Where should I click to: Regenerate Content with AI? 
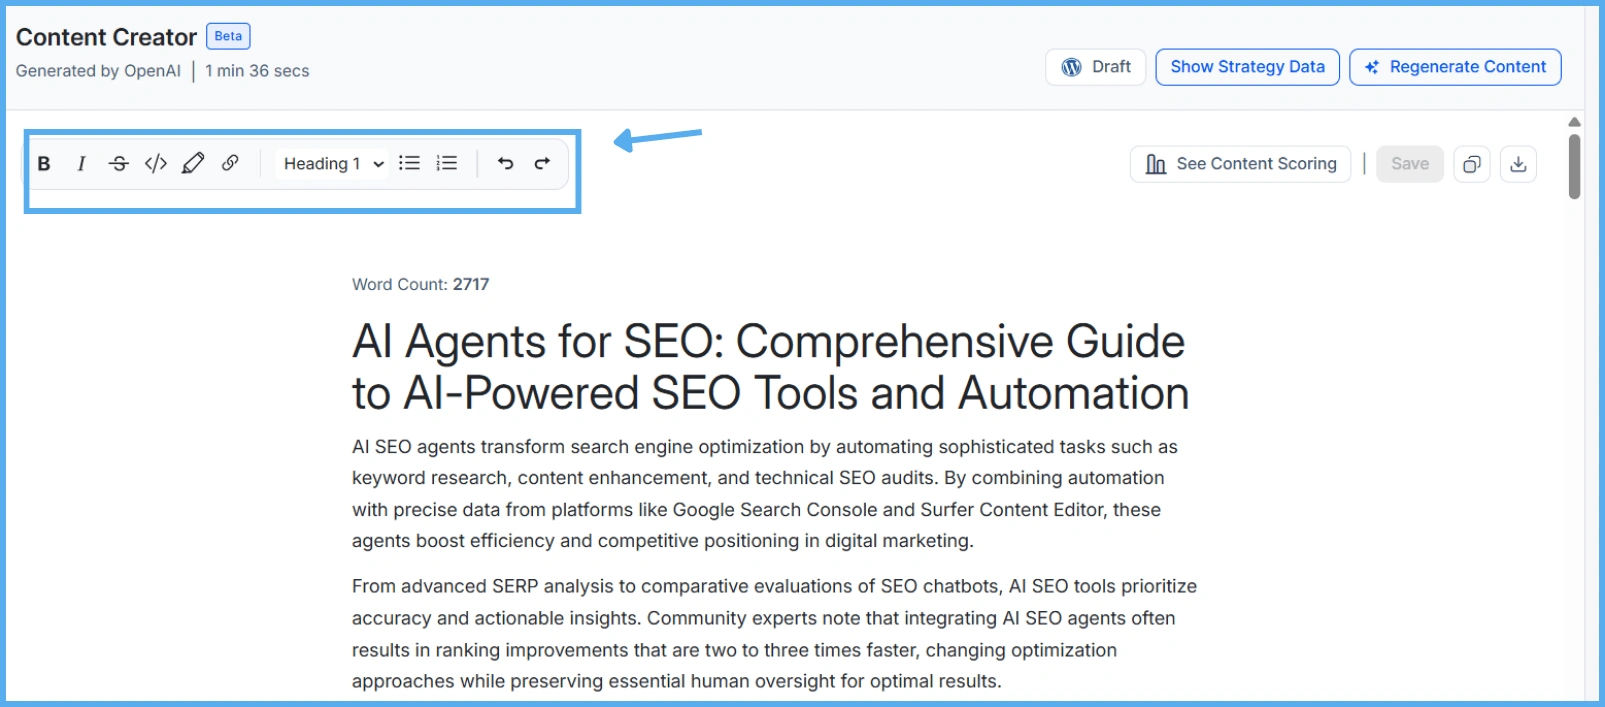pos(1455,67)
